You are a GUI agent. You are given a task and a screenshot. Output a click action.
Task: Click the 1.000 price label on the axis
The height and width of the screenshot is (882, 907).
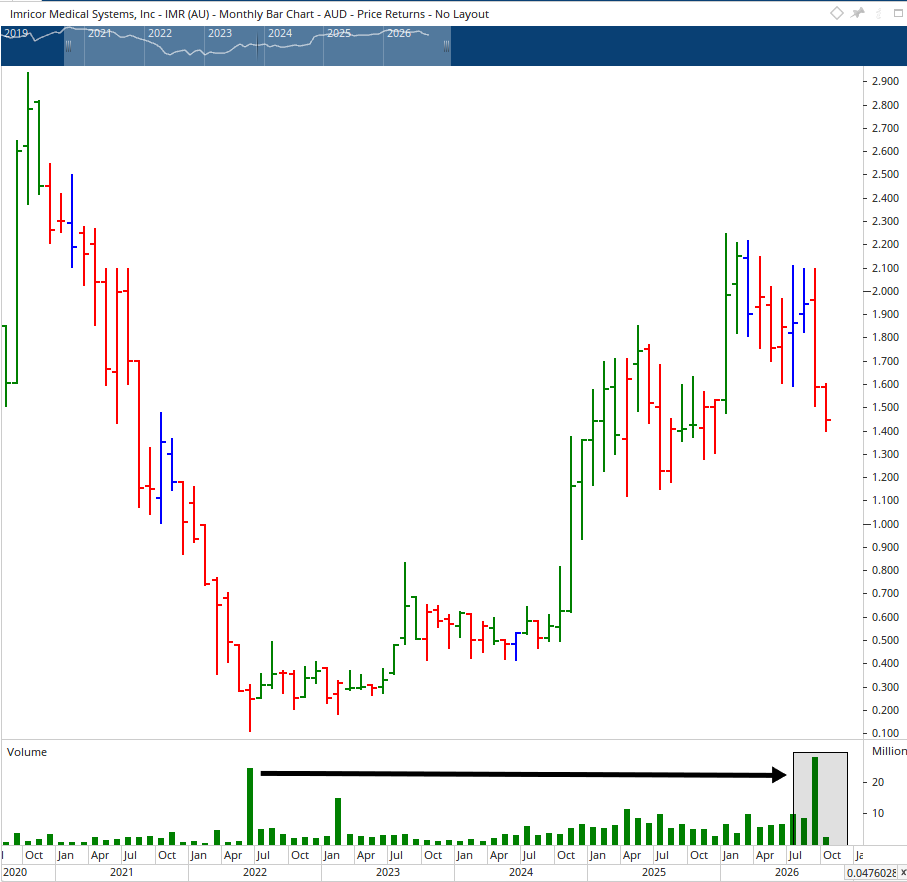click(885, 524)
